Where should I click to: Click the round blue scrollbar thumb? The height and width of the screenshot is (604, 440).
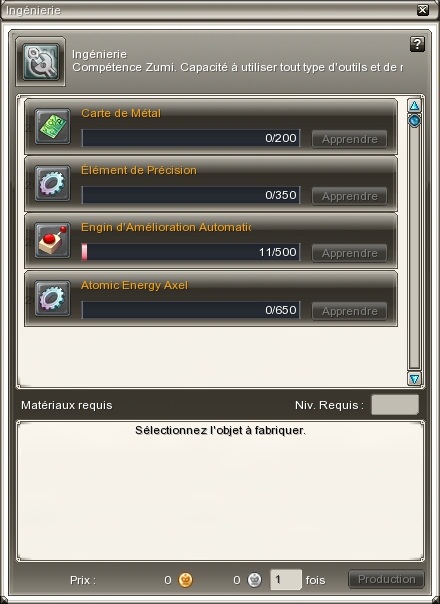(415, 121)
